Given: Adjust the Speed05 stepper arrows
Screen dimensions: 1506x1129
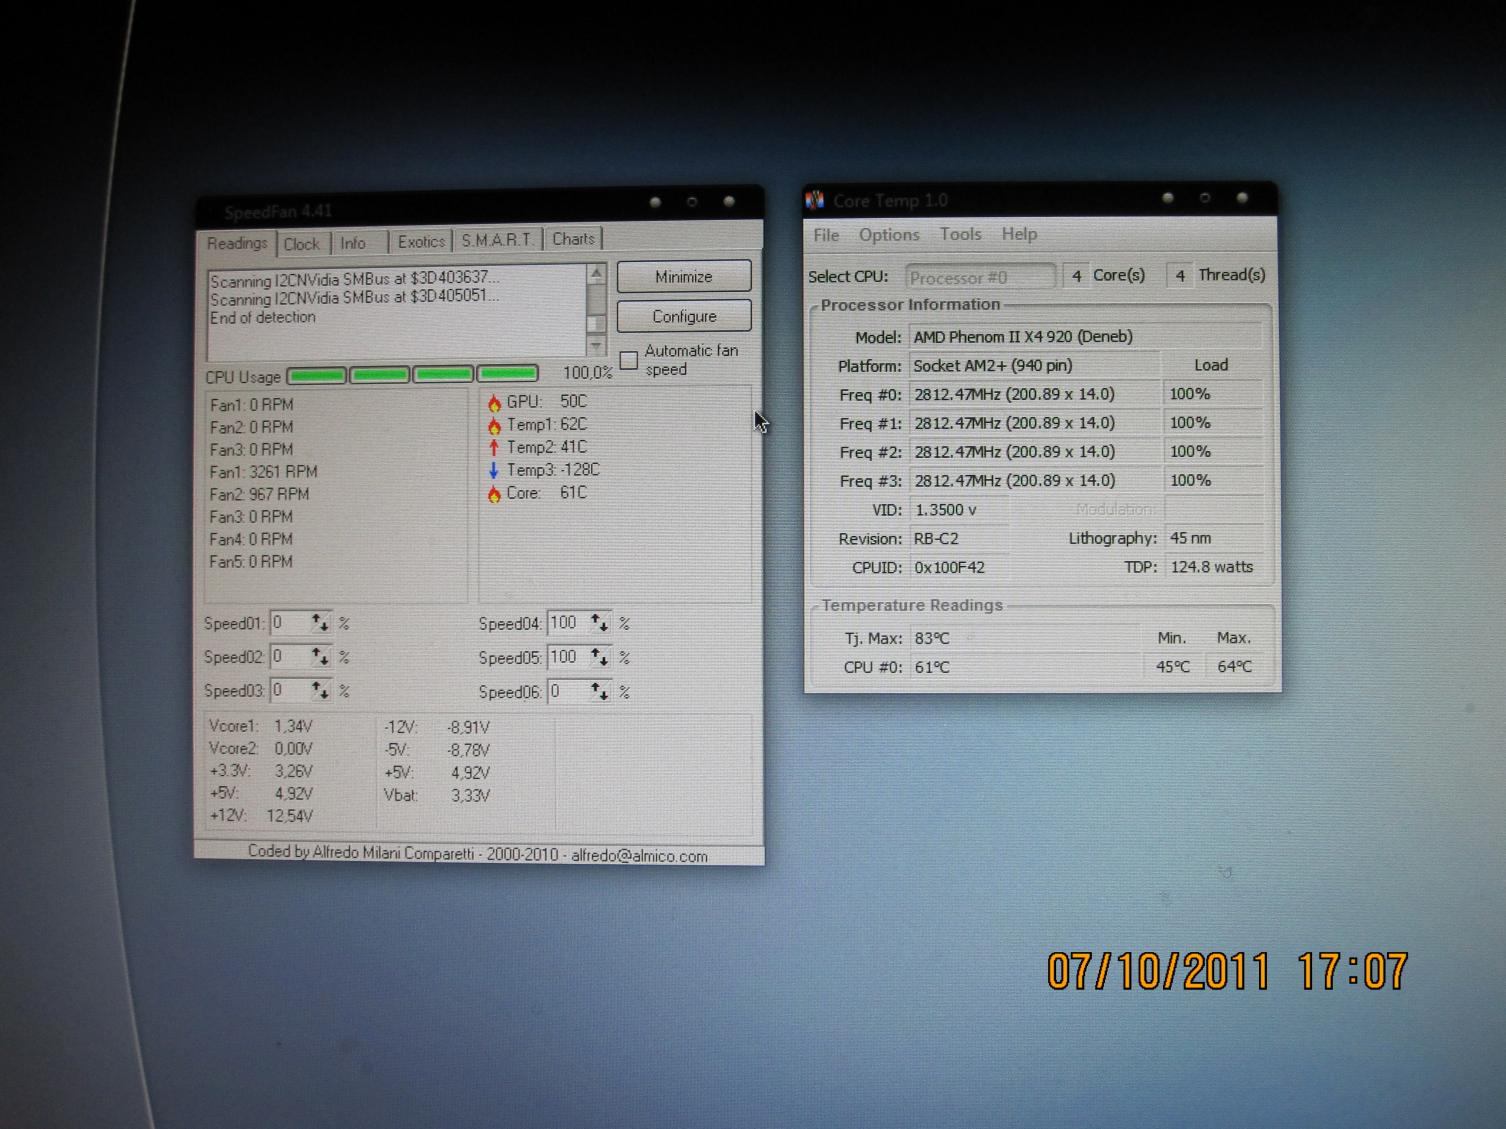Looking at the screenshot, I should [x=599, y=657].
